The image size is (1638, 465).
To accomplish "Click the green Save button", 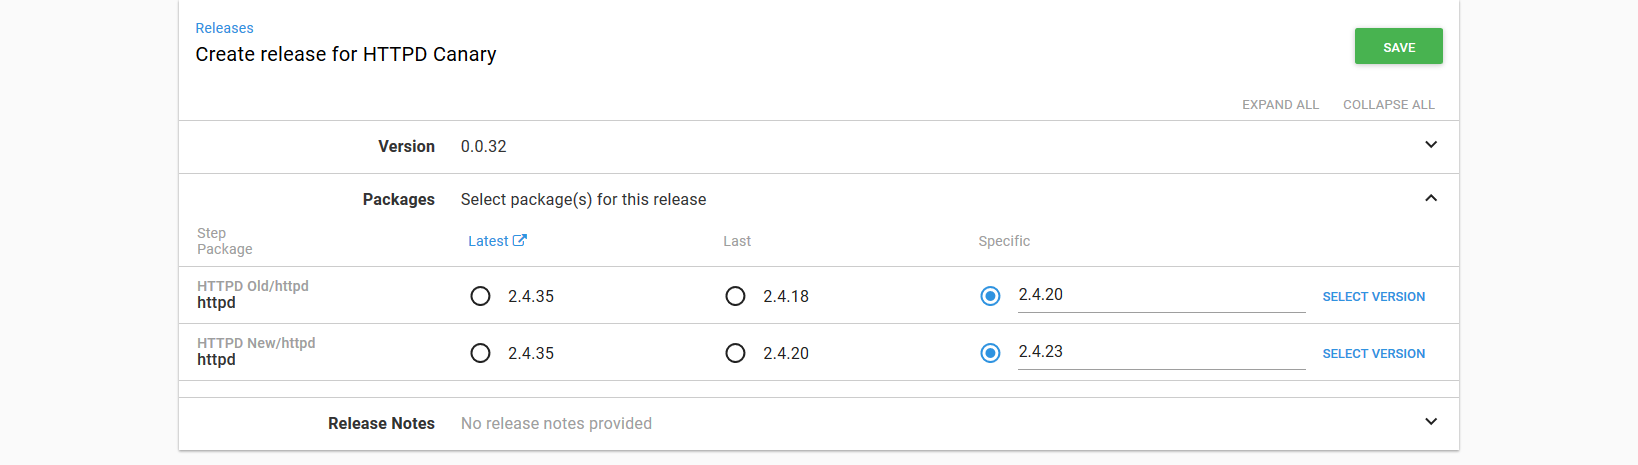I will pyautogui.click(x=1398, y=47).
